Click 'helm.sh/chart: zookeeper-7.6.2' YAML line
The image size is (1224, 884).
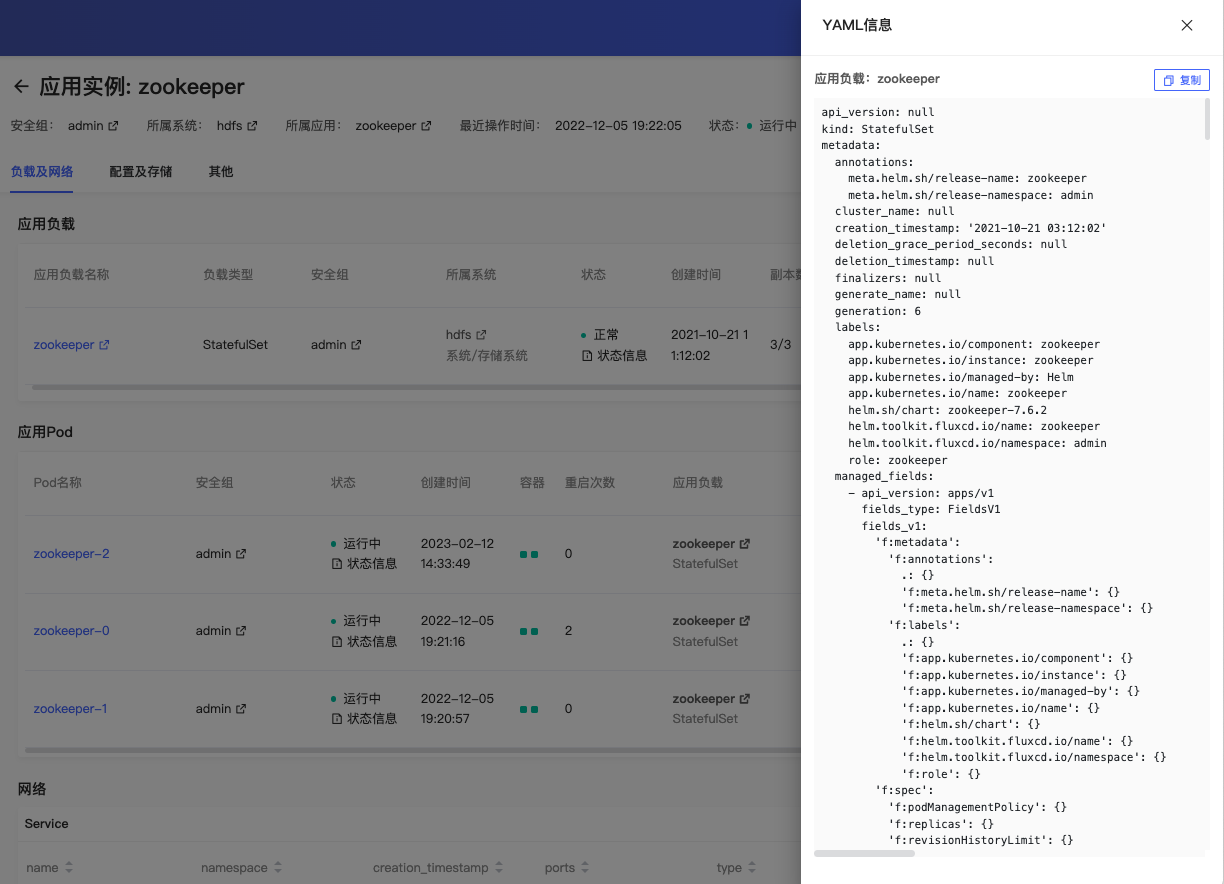click(947, 410)
